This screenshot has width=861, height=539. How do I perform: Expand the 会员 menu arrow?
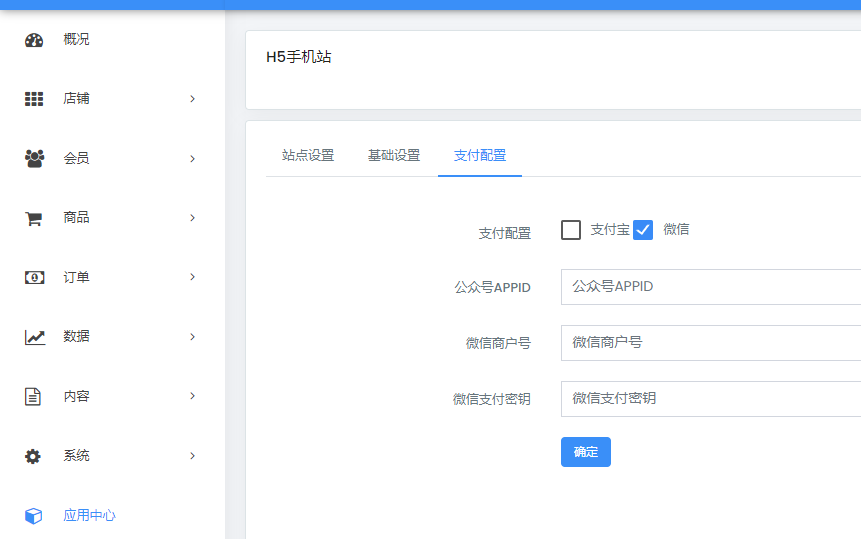coord(192,159)
